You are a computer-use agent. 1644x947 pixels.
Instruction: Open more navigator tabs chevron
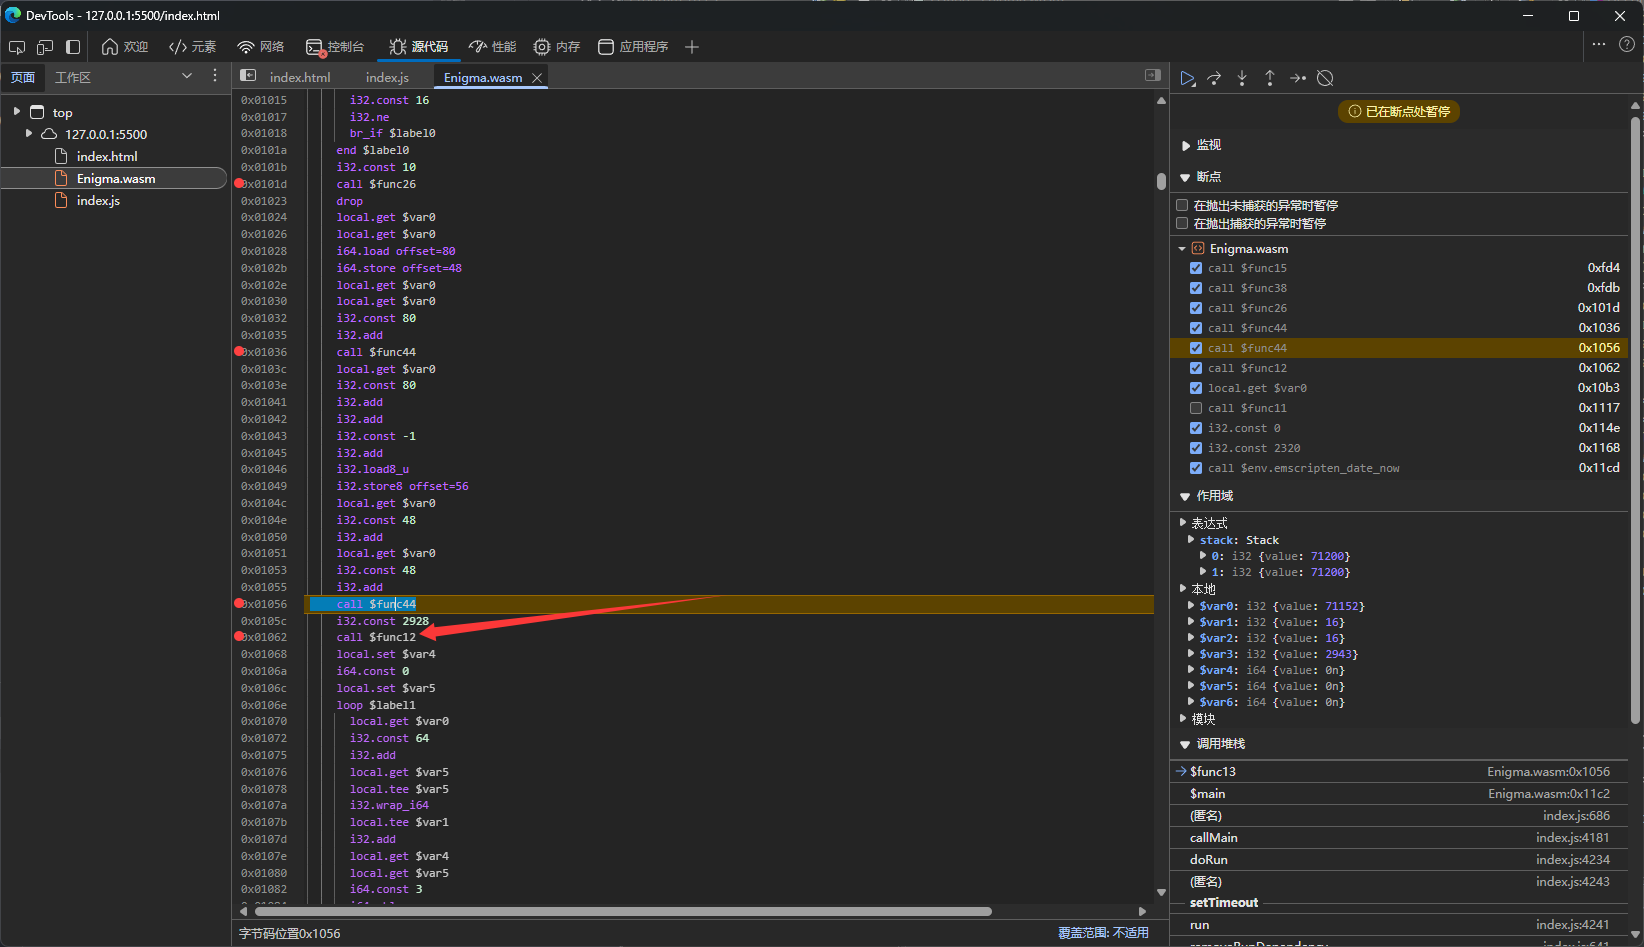(187, 76)
